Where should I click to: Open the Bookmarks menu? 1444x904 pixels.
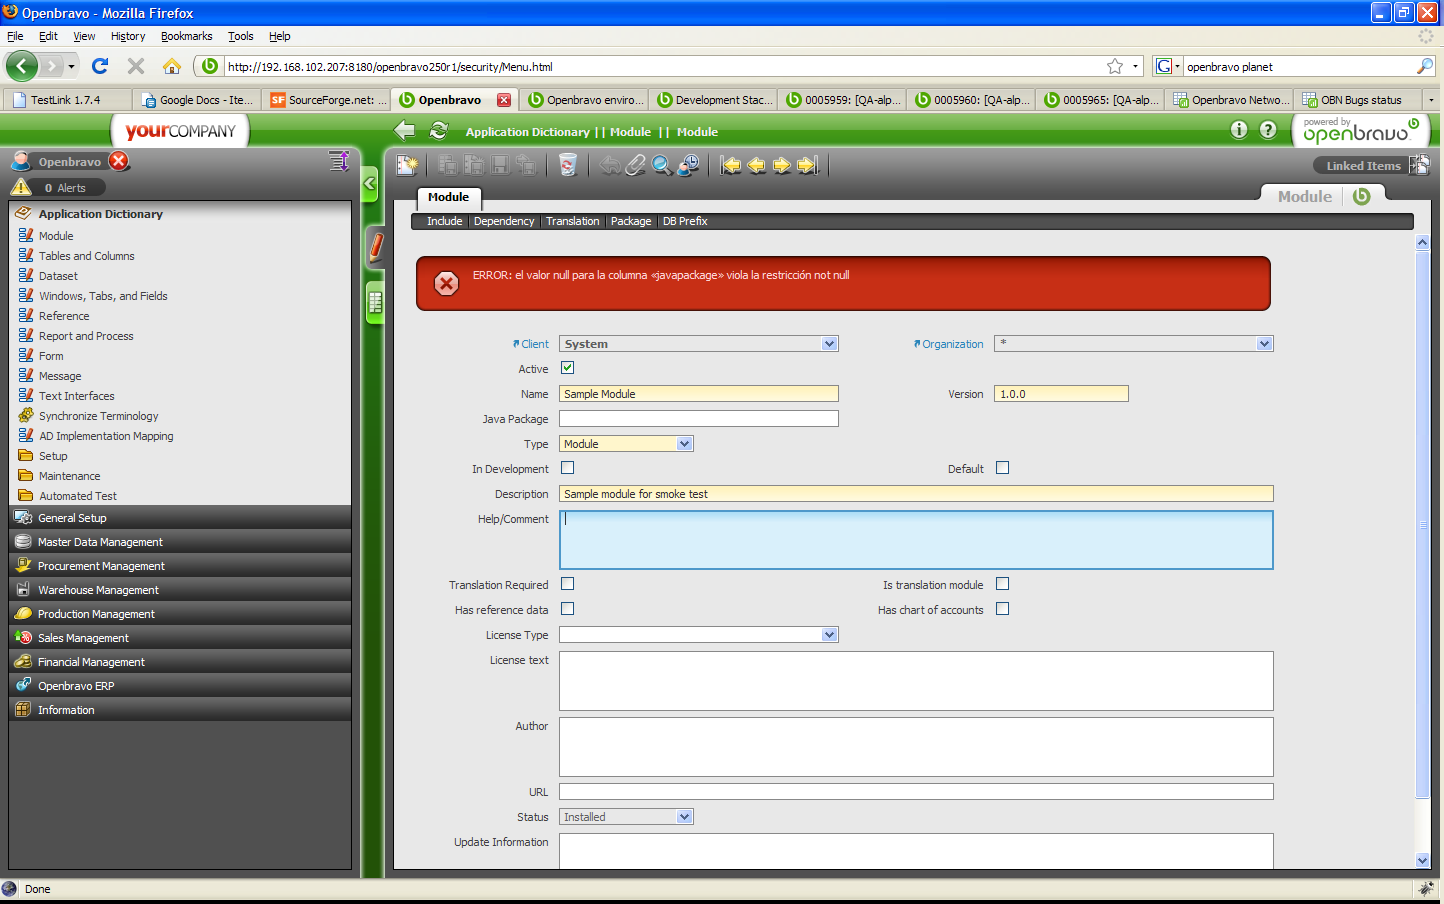coord(186,36)
